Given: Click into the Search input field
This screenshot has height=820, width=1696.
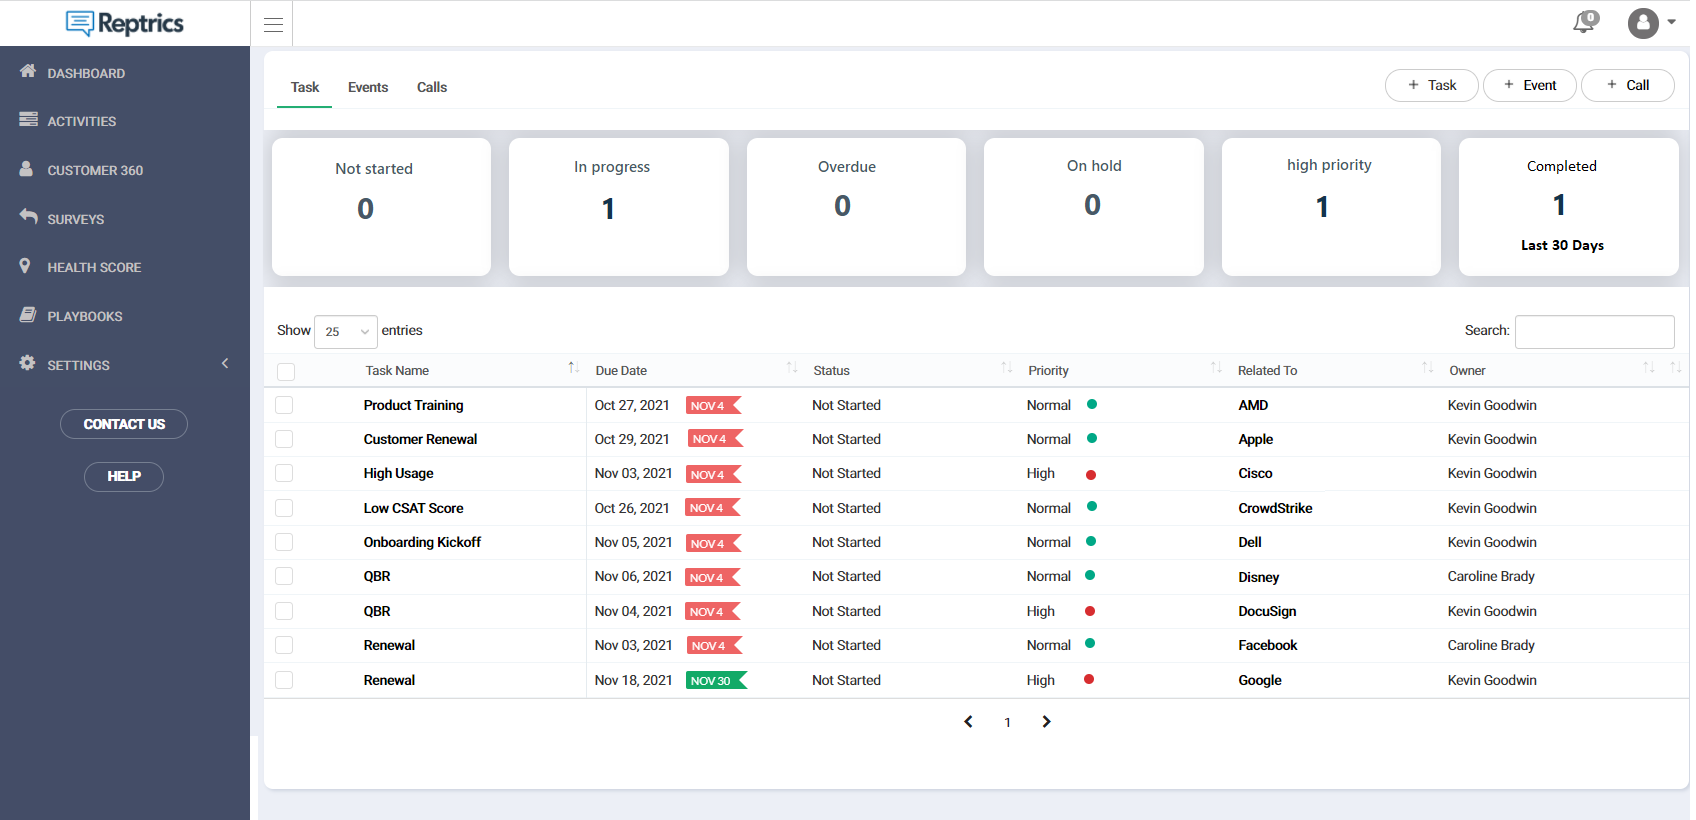Looking at the screenshot, I should pos(1594,332).
